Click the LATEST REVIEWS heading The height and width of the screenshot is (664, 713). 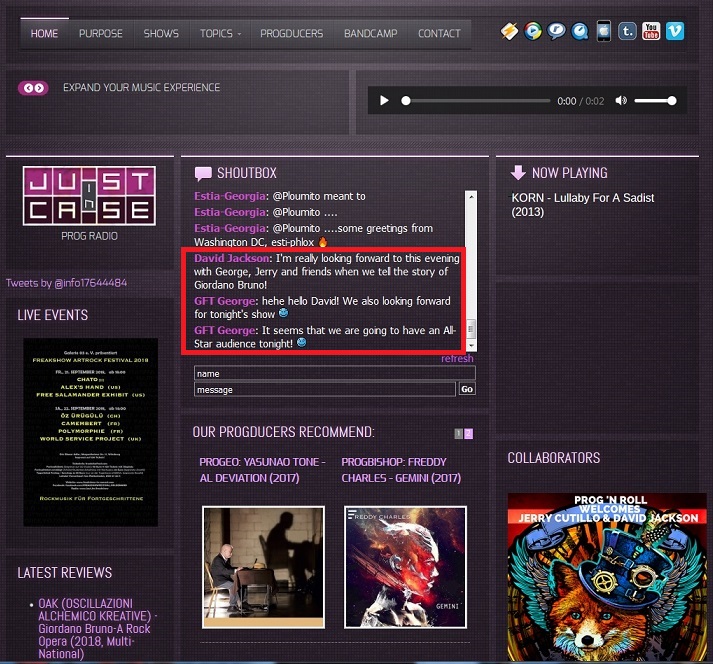(65, 573)
